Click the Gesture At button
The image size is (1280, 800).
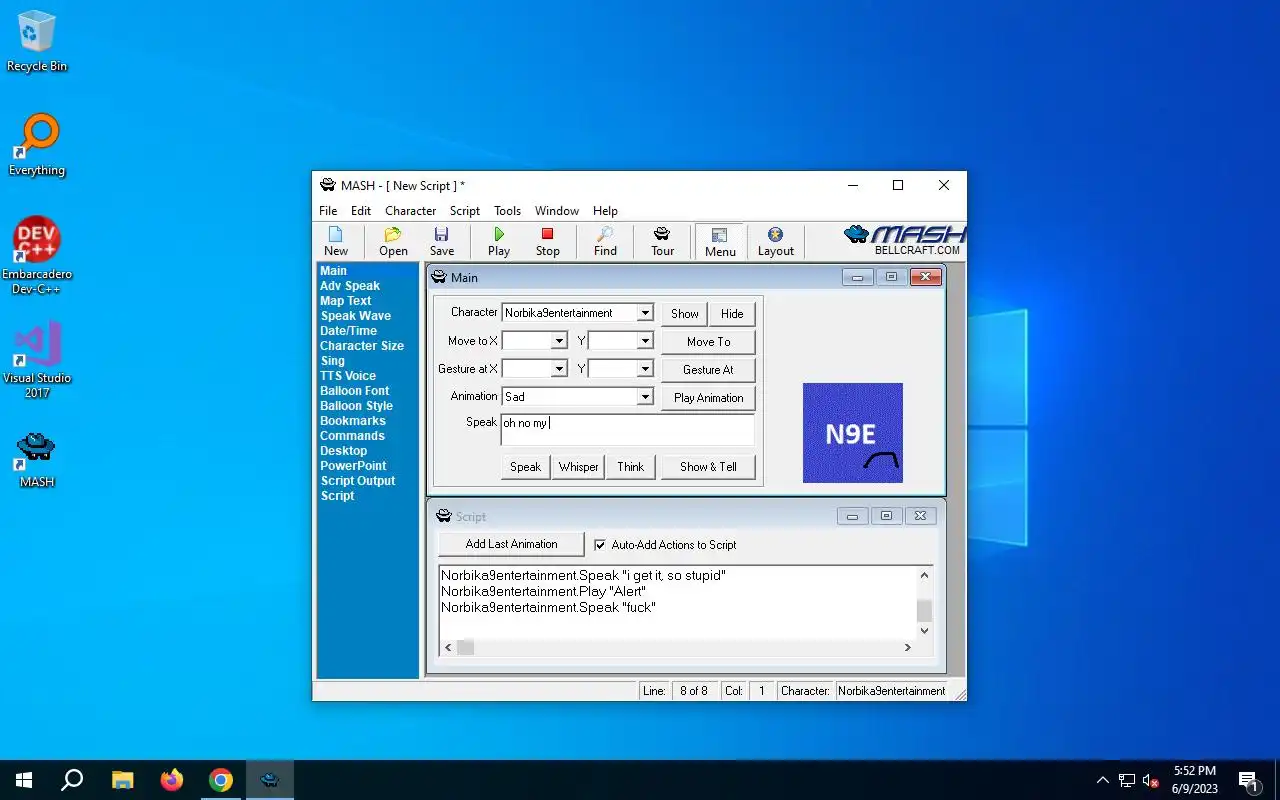pyautogui.click(x=708, y=369)
